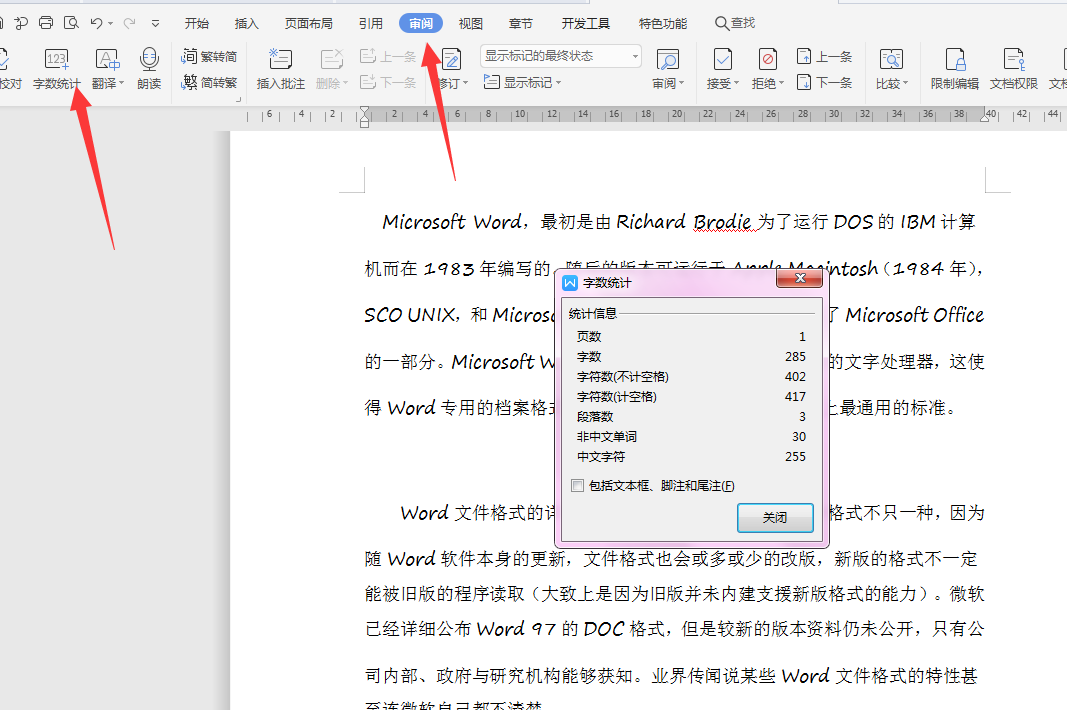Click the 非中文单词 30 row
1067x710 pixels.
point(691,436)
